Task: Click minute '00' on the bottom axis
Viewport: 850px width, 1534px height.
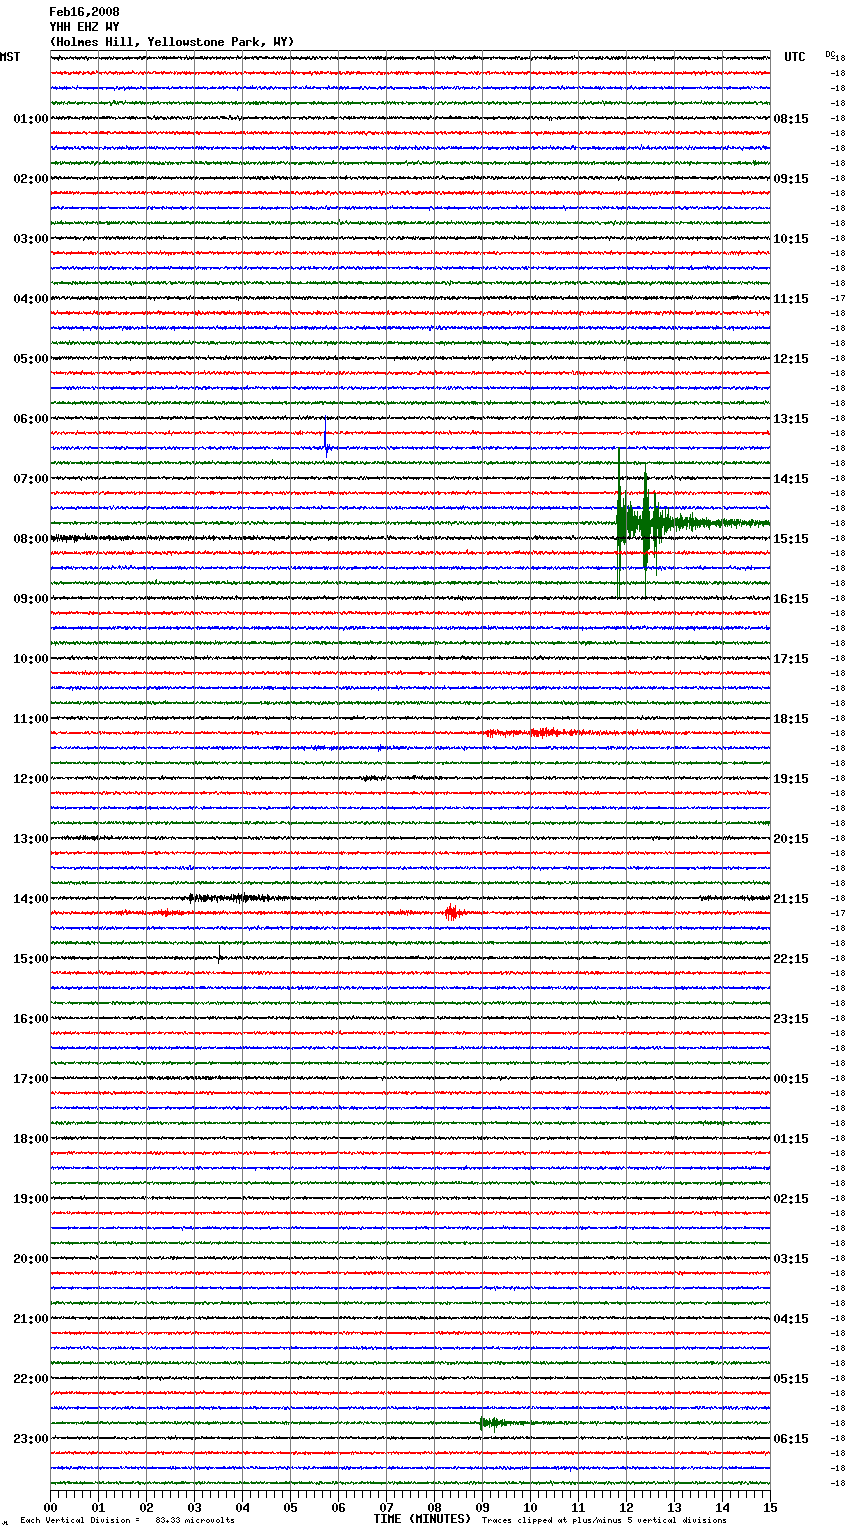Action: pos(50,1507)
